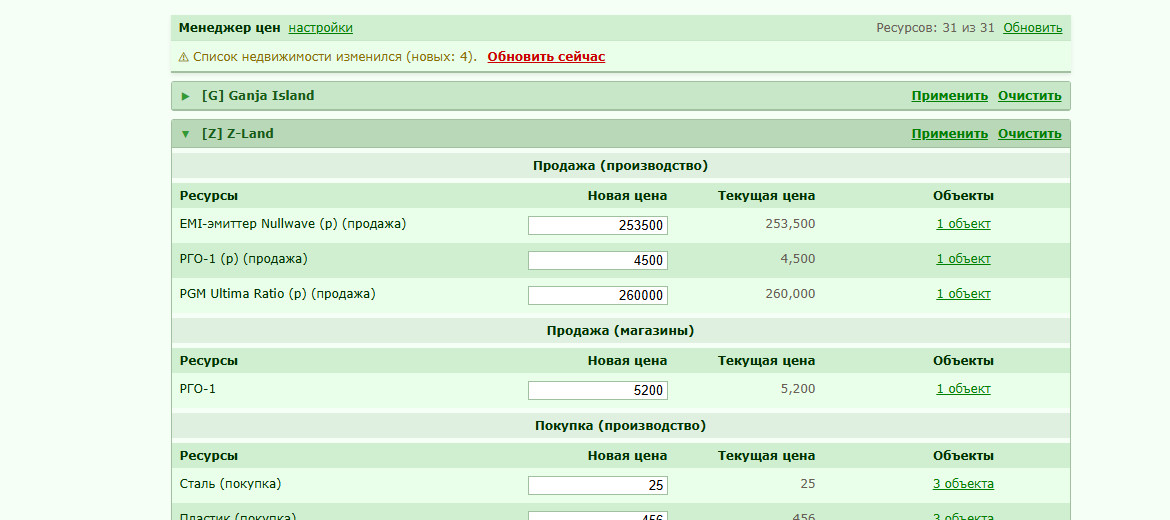Edit new price for РГО-1 (p) продажа
The width and height of the screenshot is (1170, 520).
click(x=598, y=260)
